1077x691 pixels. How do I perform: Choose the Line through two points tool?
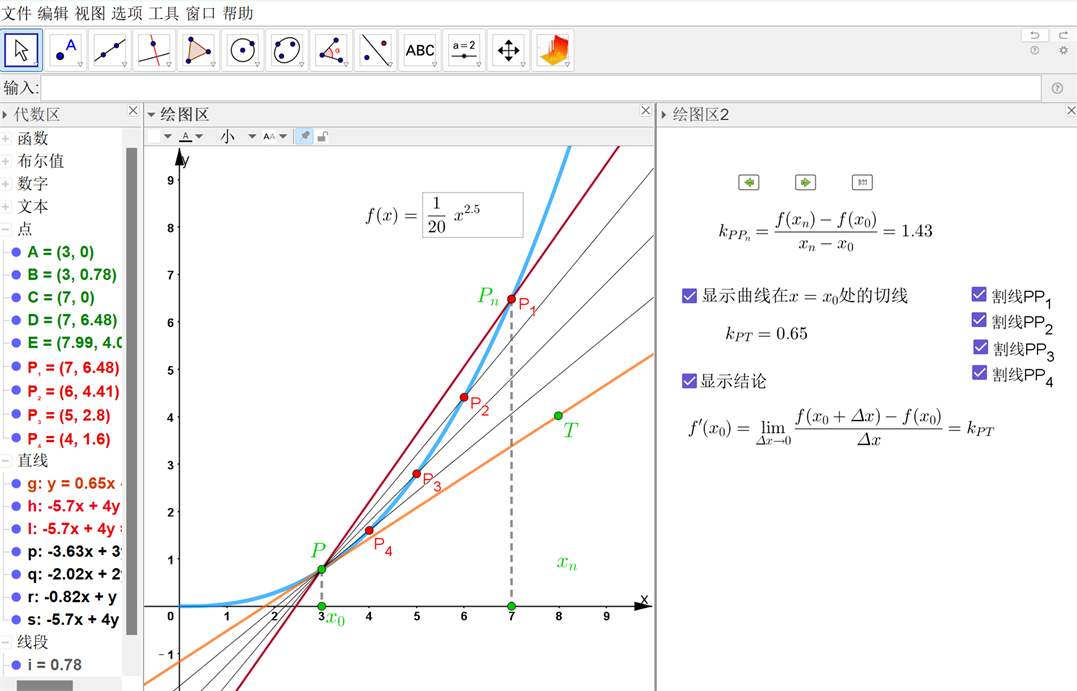coord(110,50)
